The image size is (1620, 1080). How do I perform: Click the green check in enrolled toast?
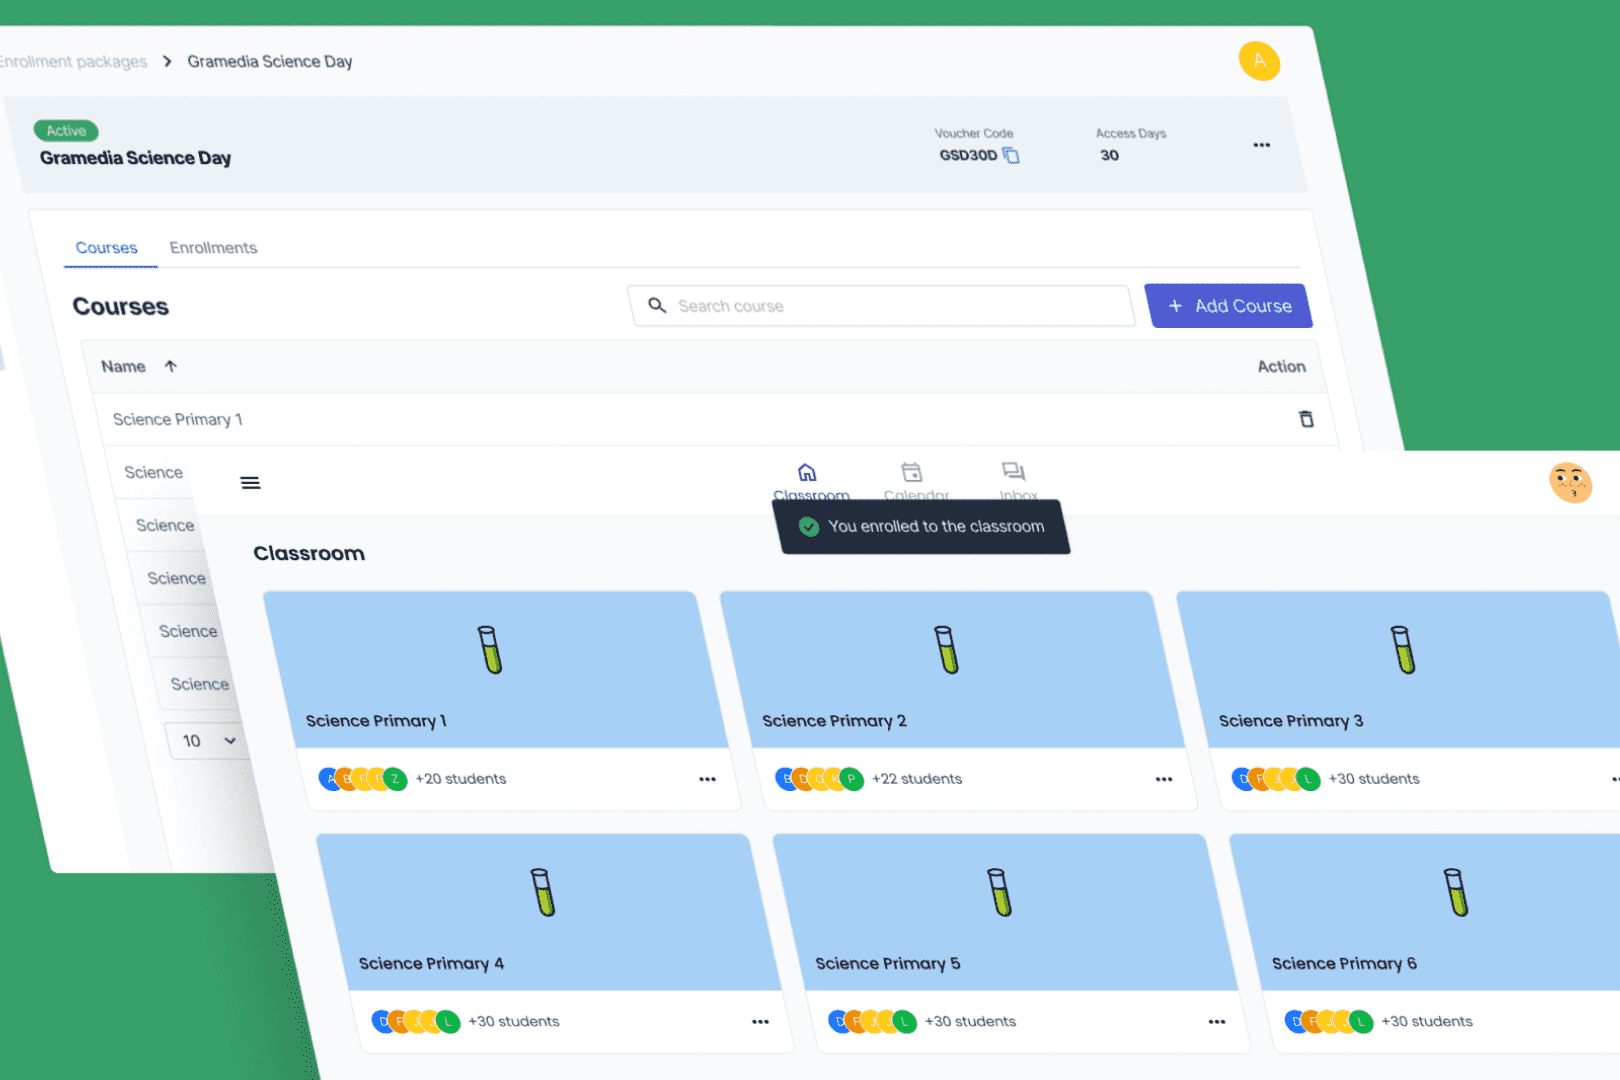tap(809, 527)
